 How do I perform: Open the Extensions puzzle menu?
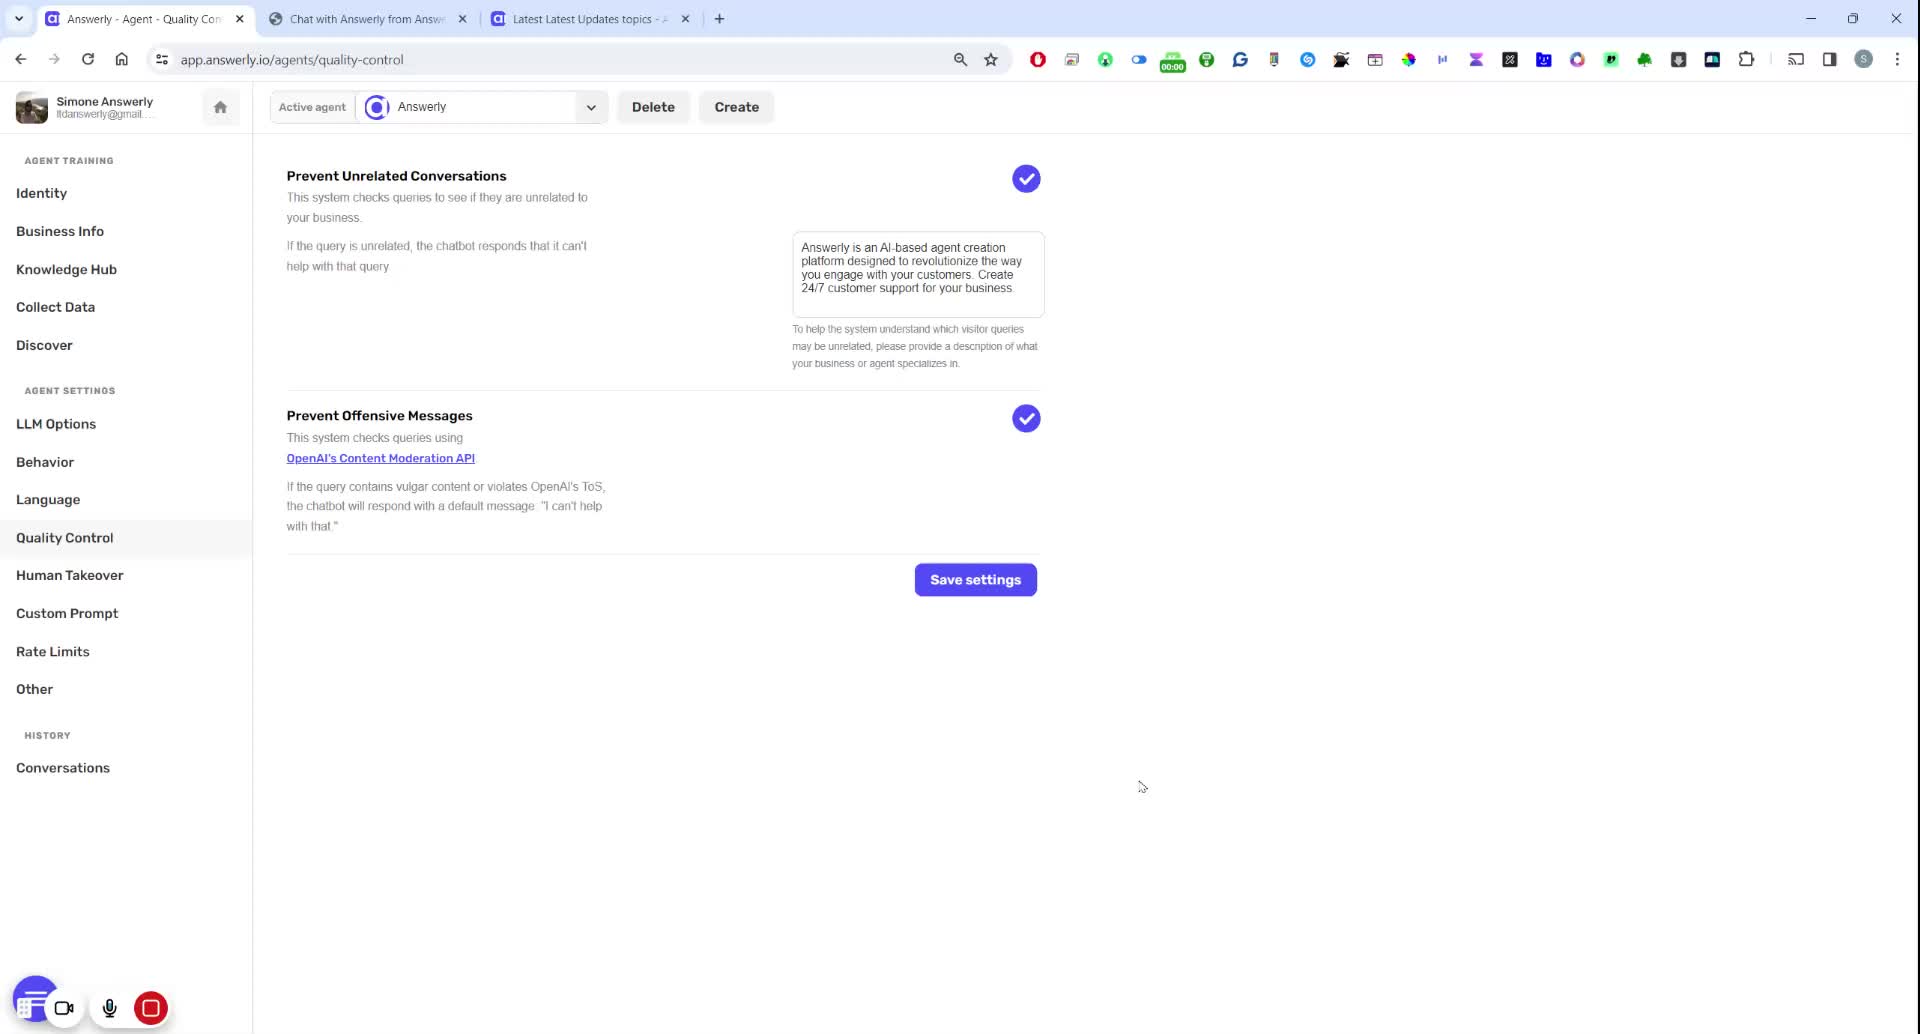tap(1746, 60)
